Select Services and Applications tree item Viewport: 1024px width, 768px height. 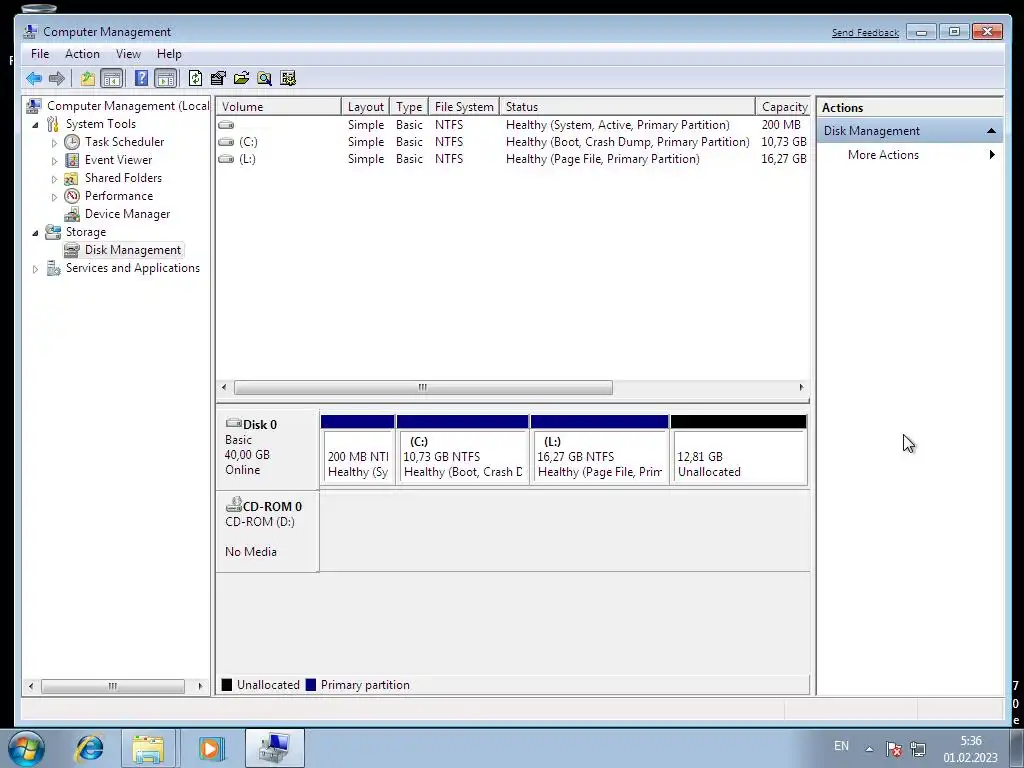133,268
